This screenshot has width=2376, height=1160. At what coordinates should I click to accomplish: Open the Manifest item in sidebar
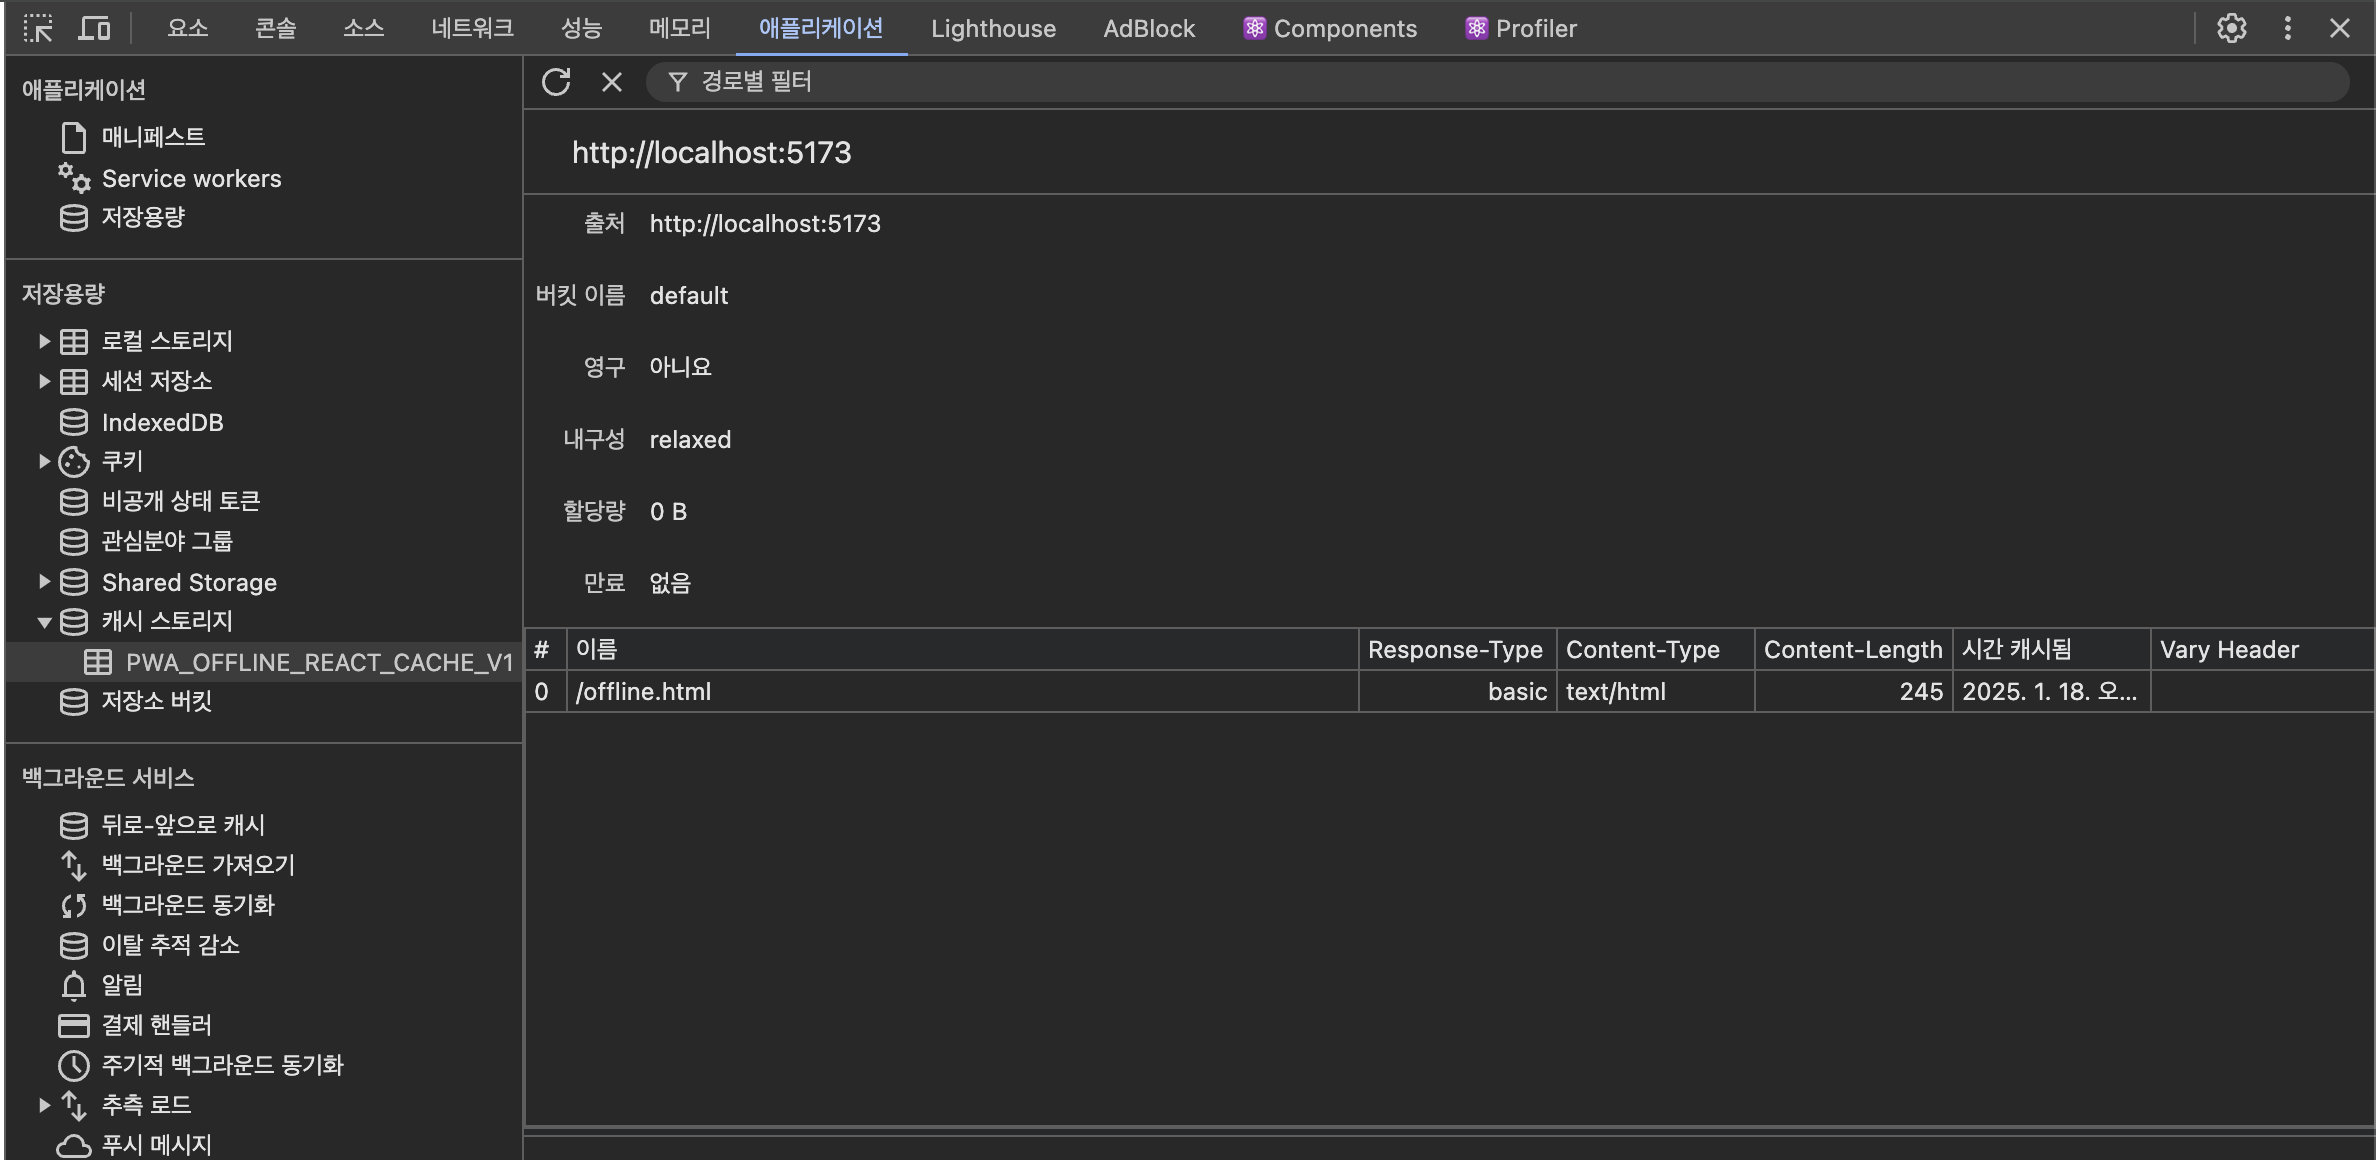click(x=153, y=137)
